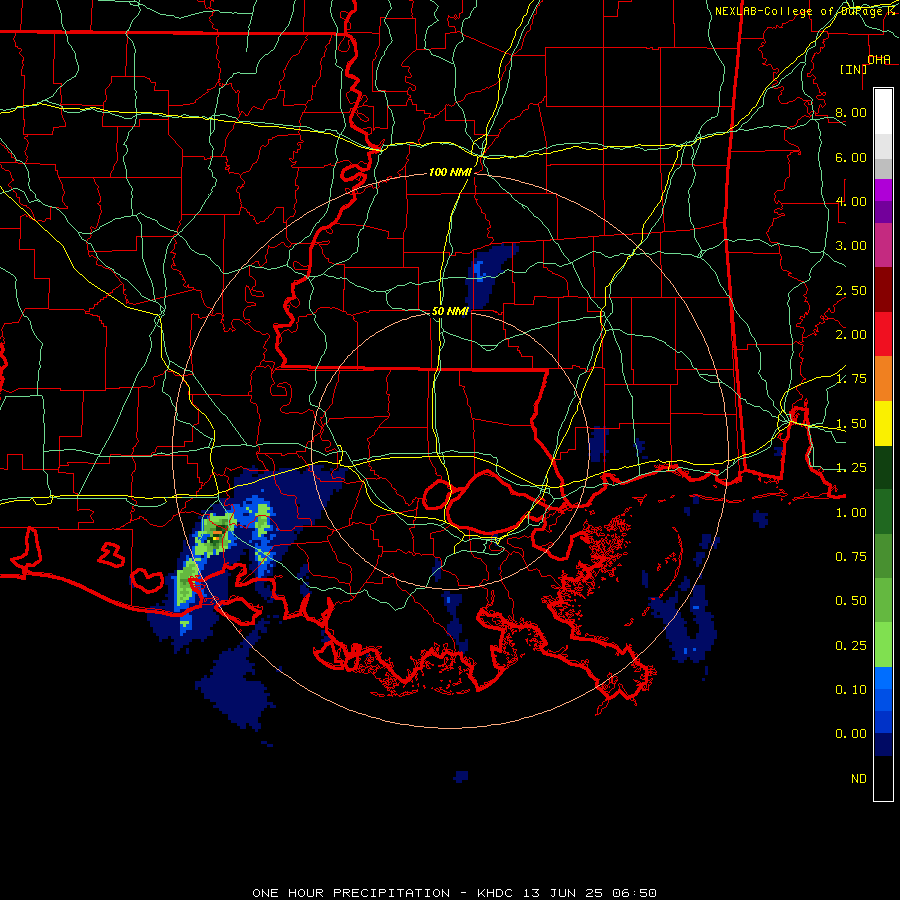The image size is (900, 900).
Task: Click the 3.00 legend value
Action: coord(851,246)
